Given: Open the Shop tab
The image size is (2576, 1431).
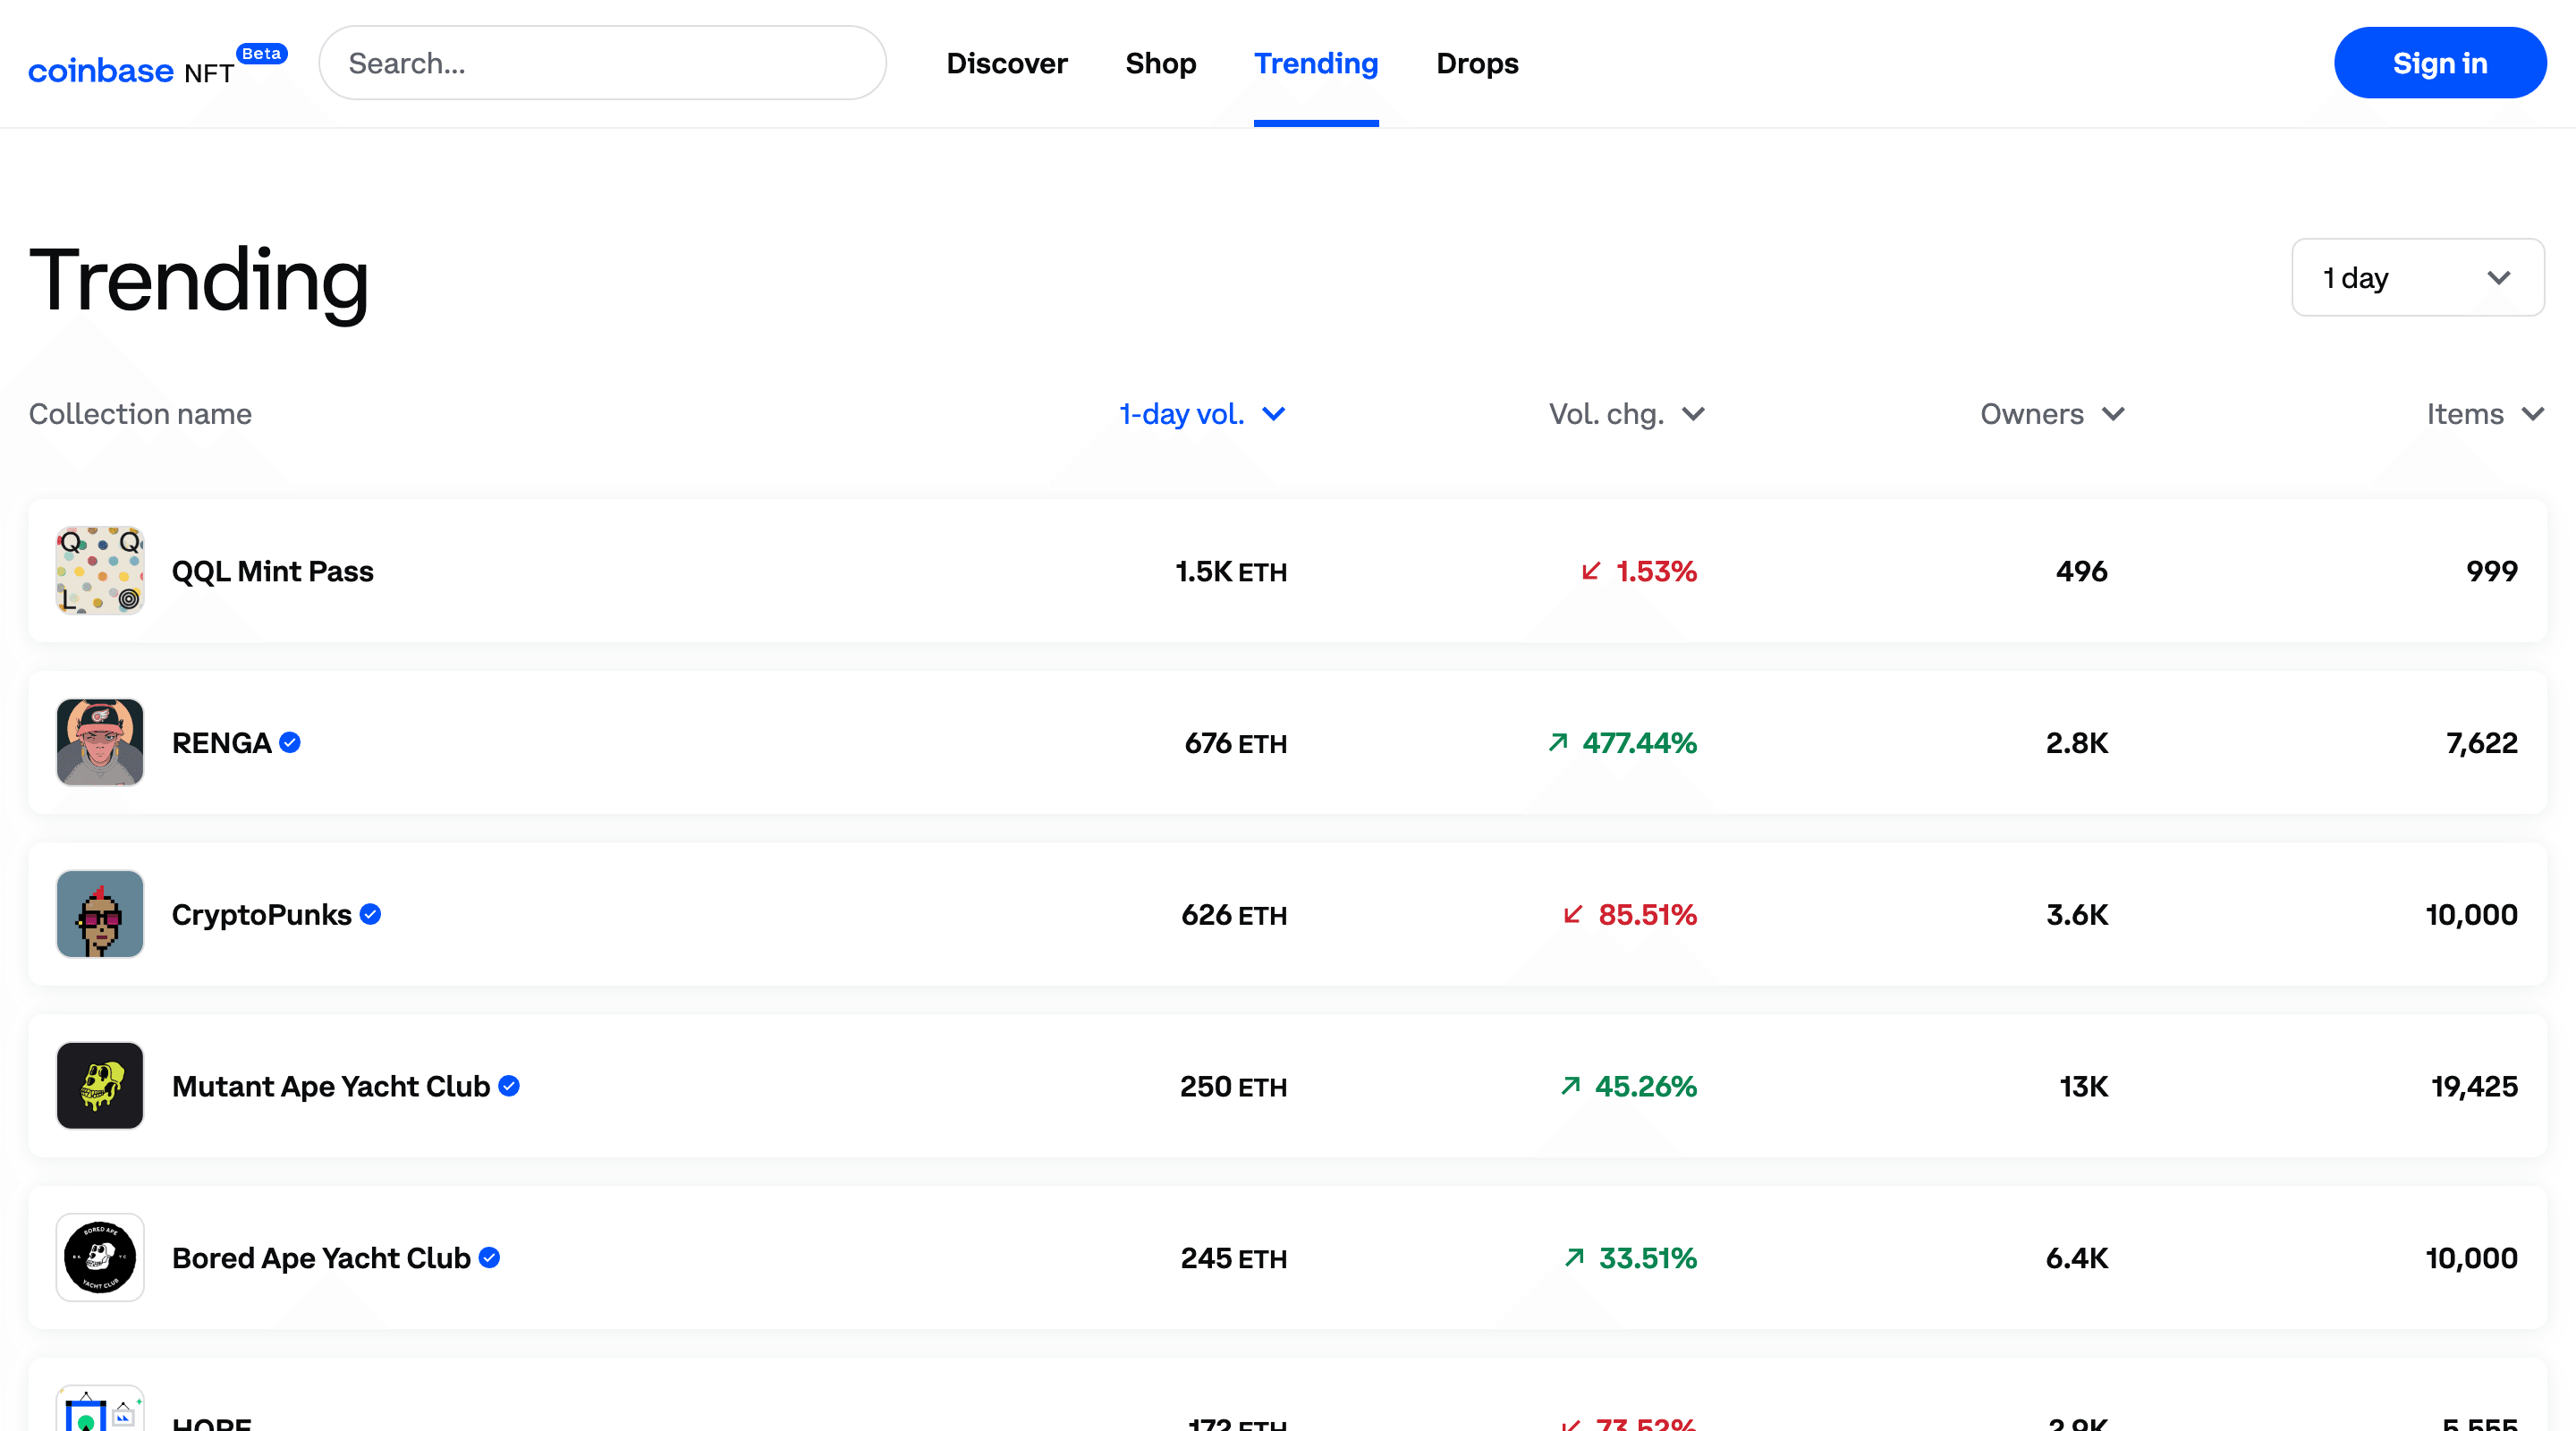Looking at the screenshot, I should 1160,64.
